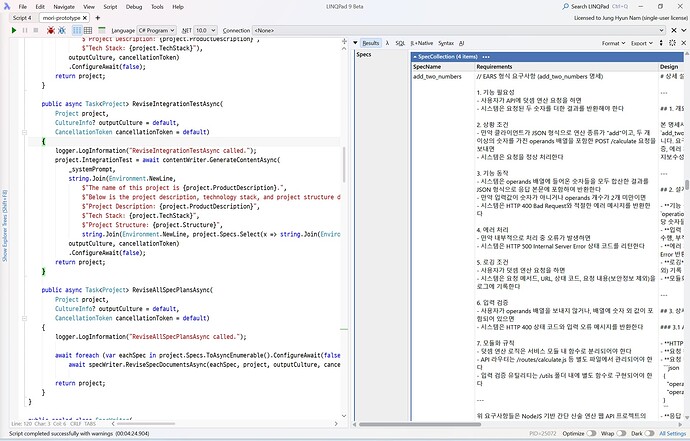This screenshot has height=441, width=690.
Task: Close the results panel
Action: click(683, 43)
